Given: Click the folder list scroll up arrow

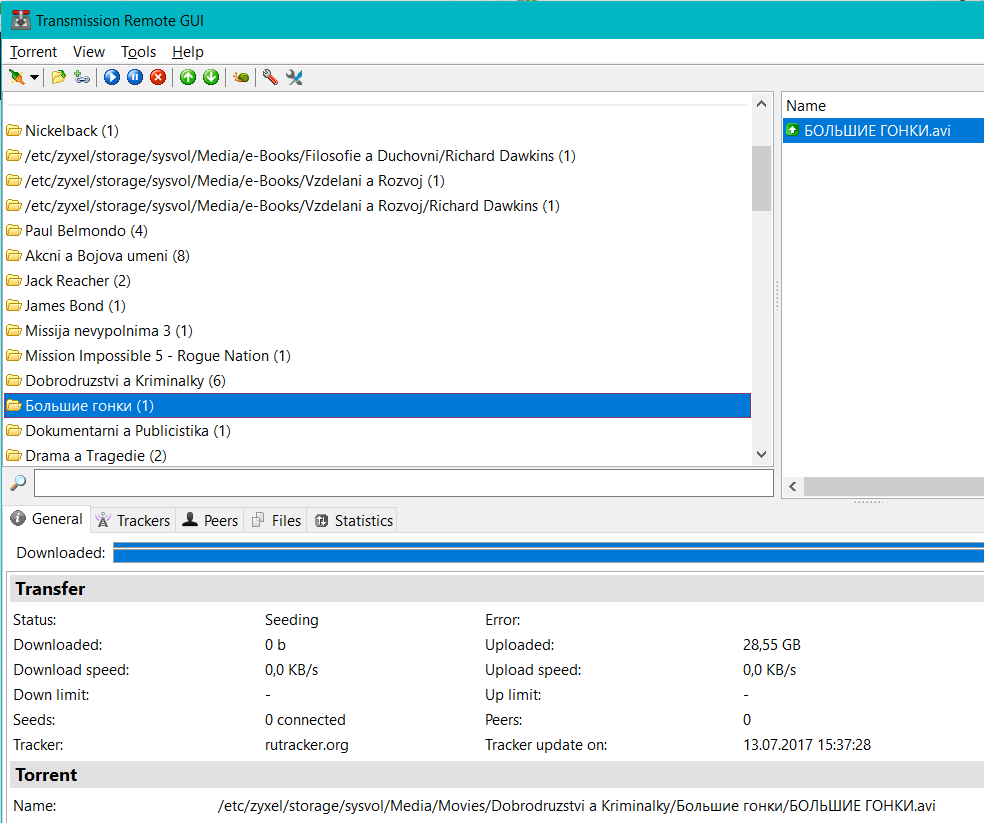Looking at the screenshot, I should click(761, 104).
